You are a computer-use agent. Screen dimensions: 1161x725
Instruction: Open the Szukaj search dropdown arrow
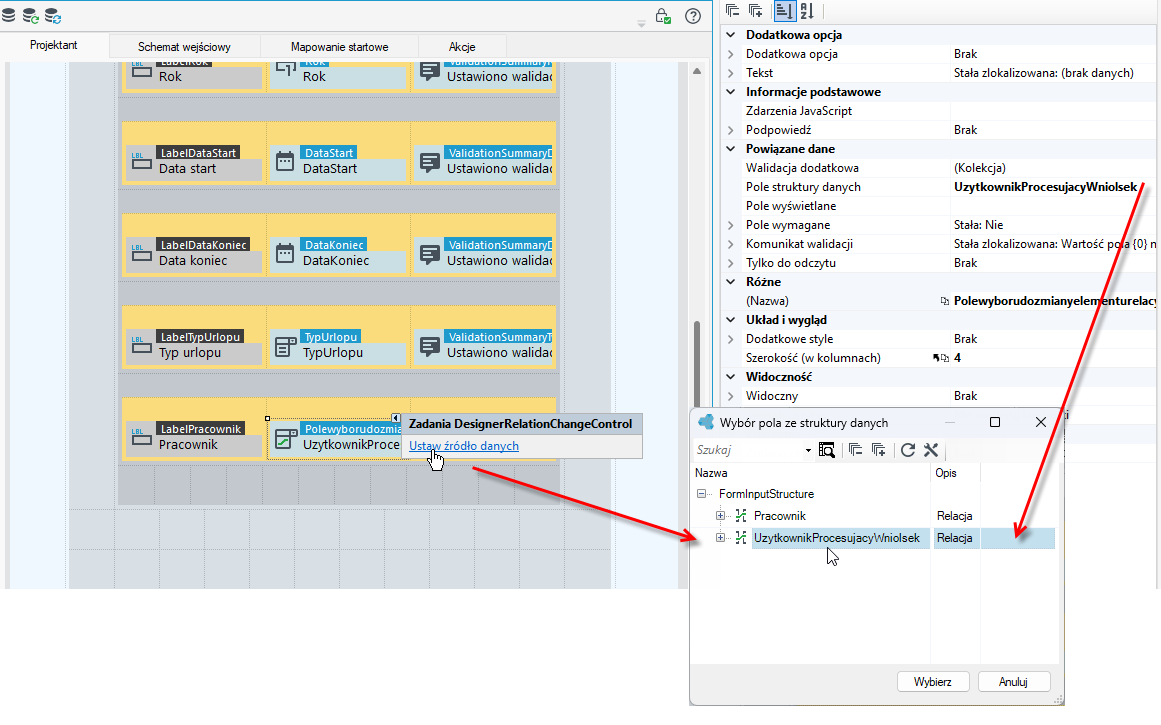(x=808, y=450)
